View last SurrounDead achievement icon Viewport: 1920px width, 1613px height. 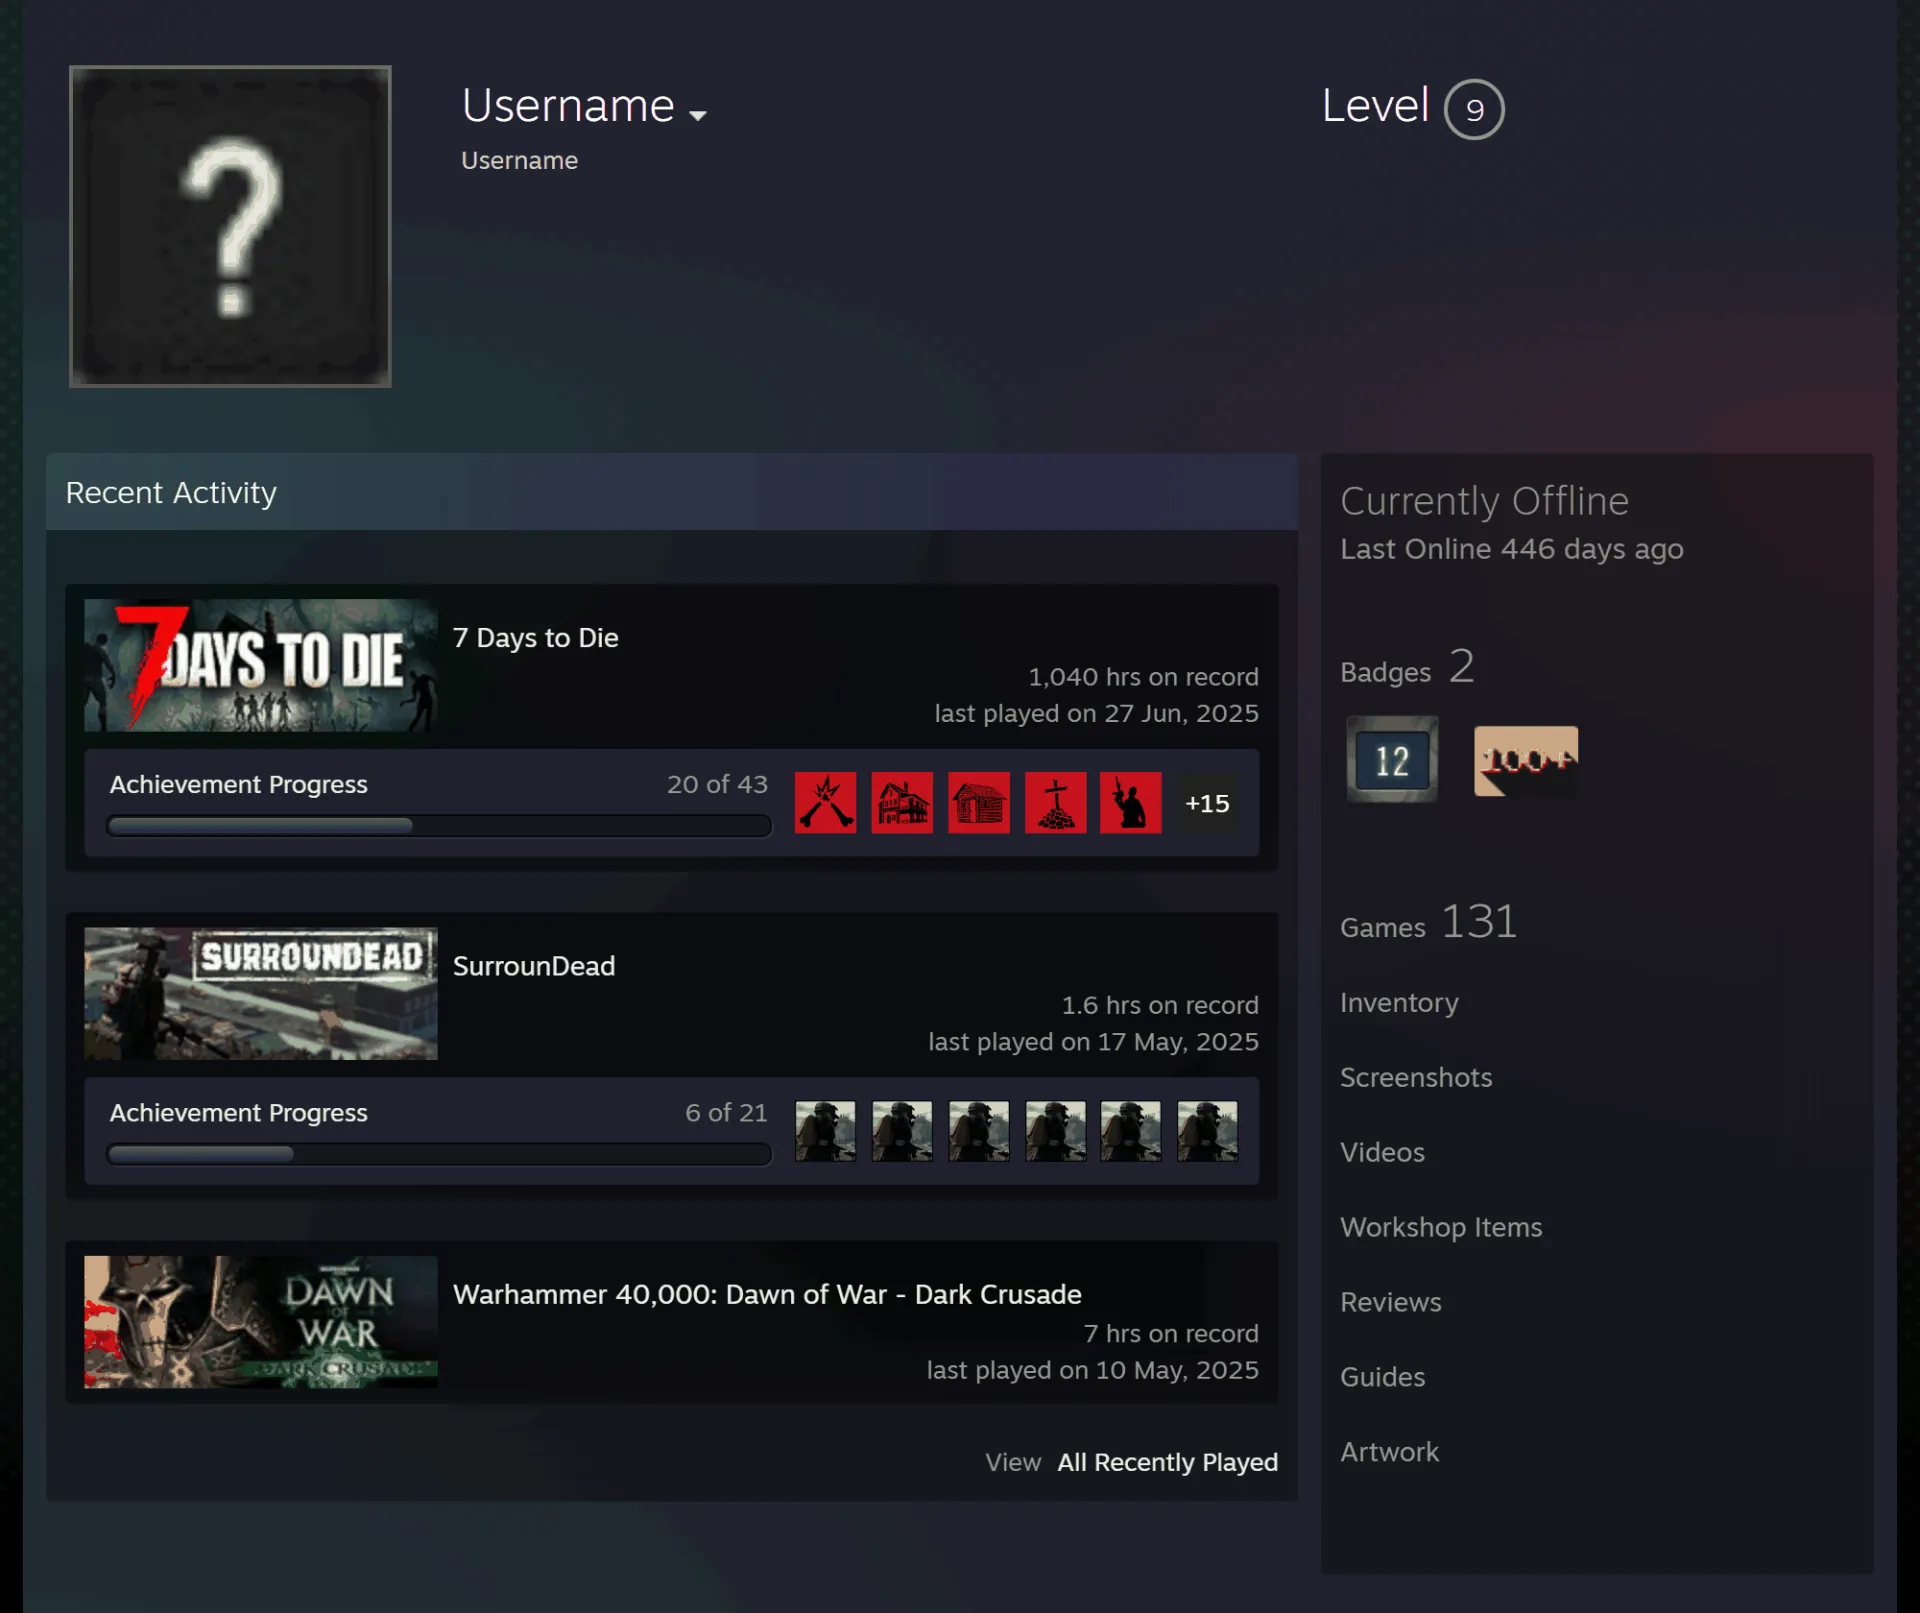(x=1207, y=1131)
